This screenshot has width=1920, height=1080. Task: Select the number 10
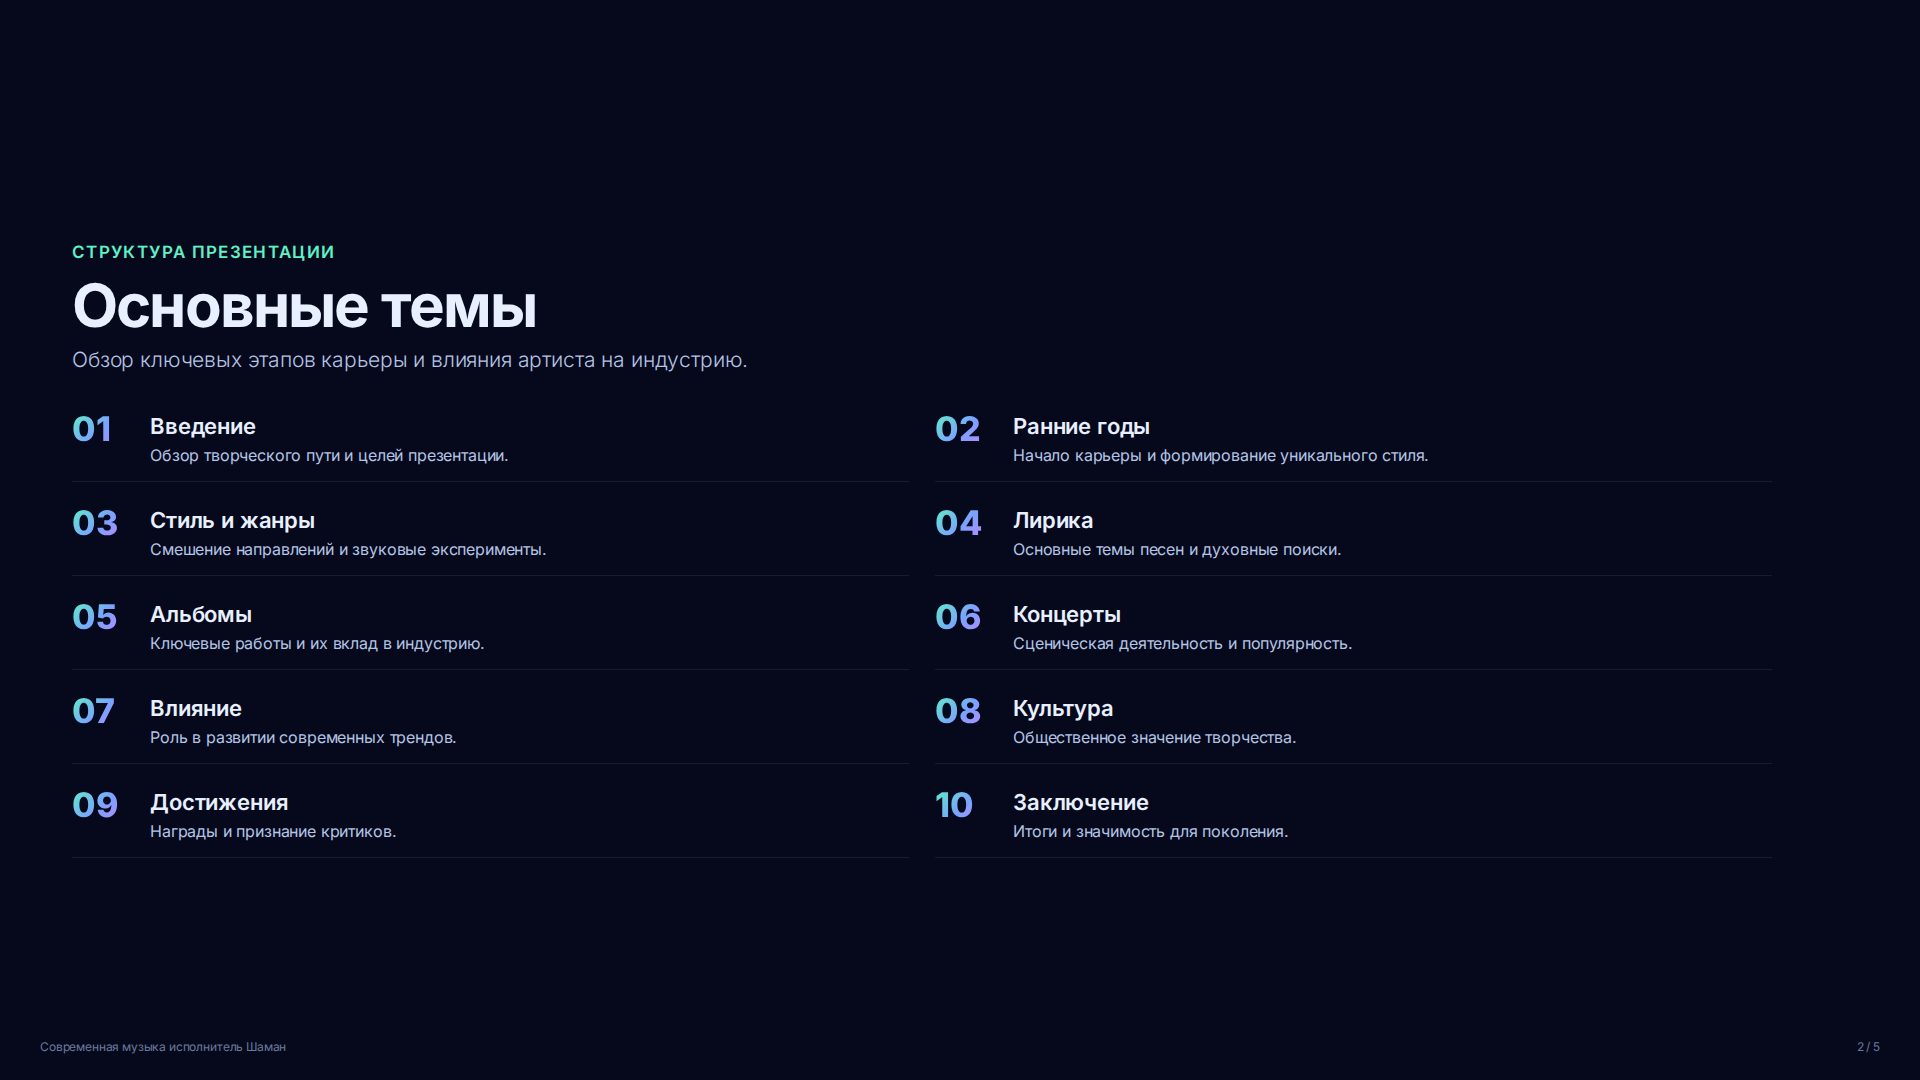(954, 805)
